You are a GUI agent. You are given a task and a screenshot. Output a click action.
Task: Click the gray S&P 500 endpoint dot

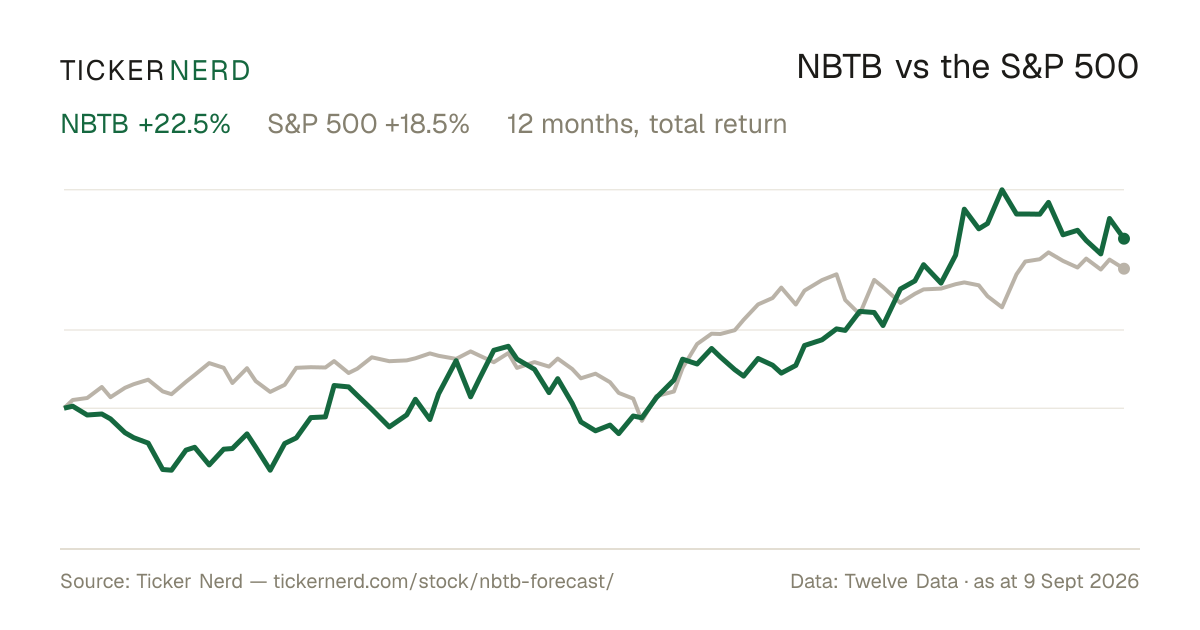pyautogui.click(x=1124, y=268)
